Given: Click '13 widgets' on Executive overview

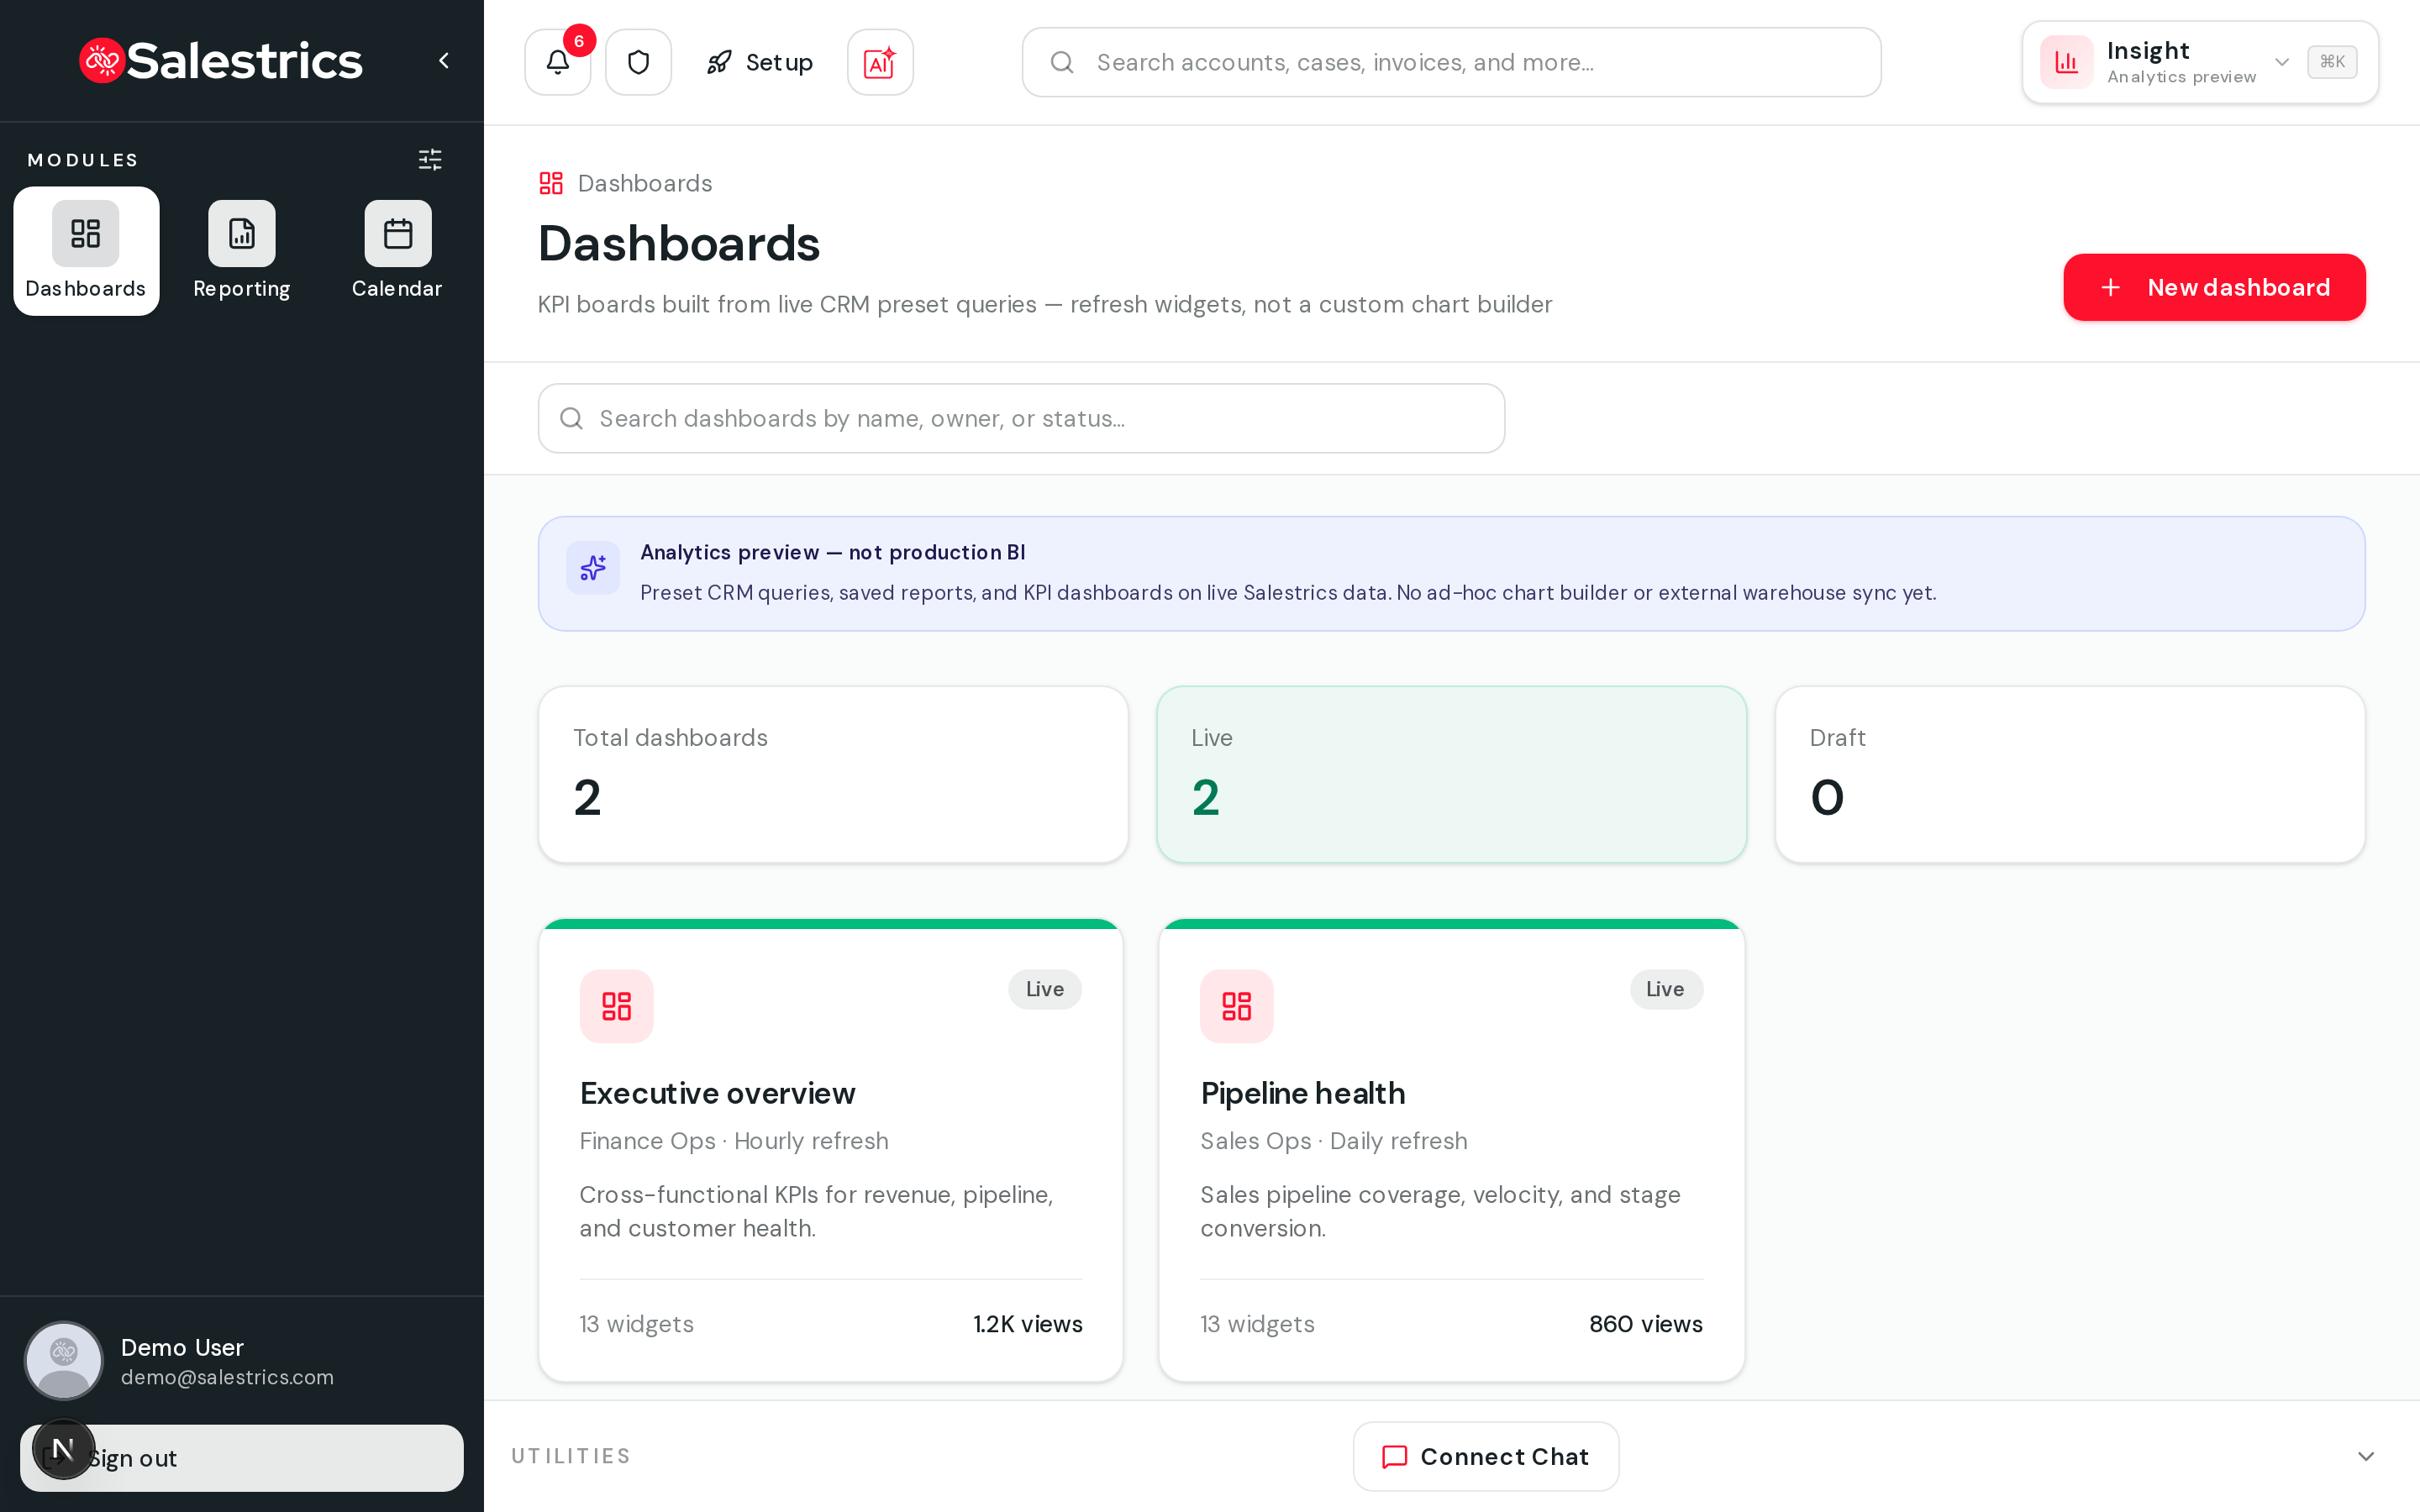Looking at the screenshot, I should click(636, 1324).
